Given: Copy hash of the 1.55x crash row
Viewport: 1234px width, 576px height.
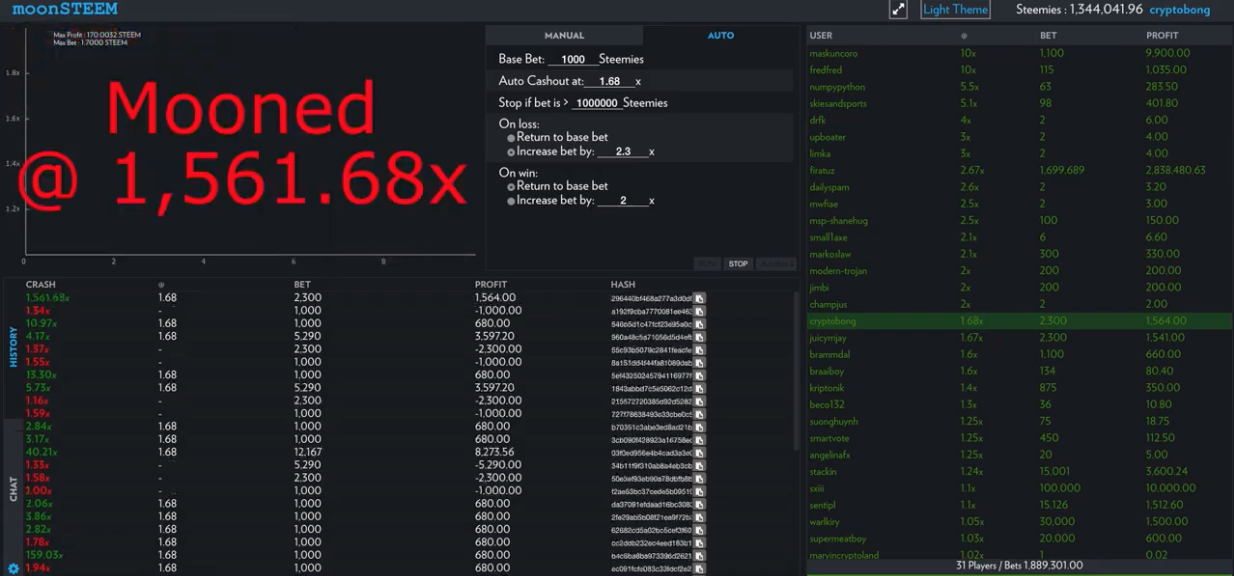Looking at the screenshot, I should pyautogui.click(x=700, y=362).
